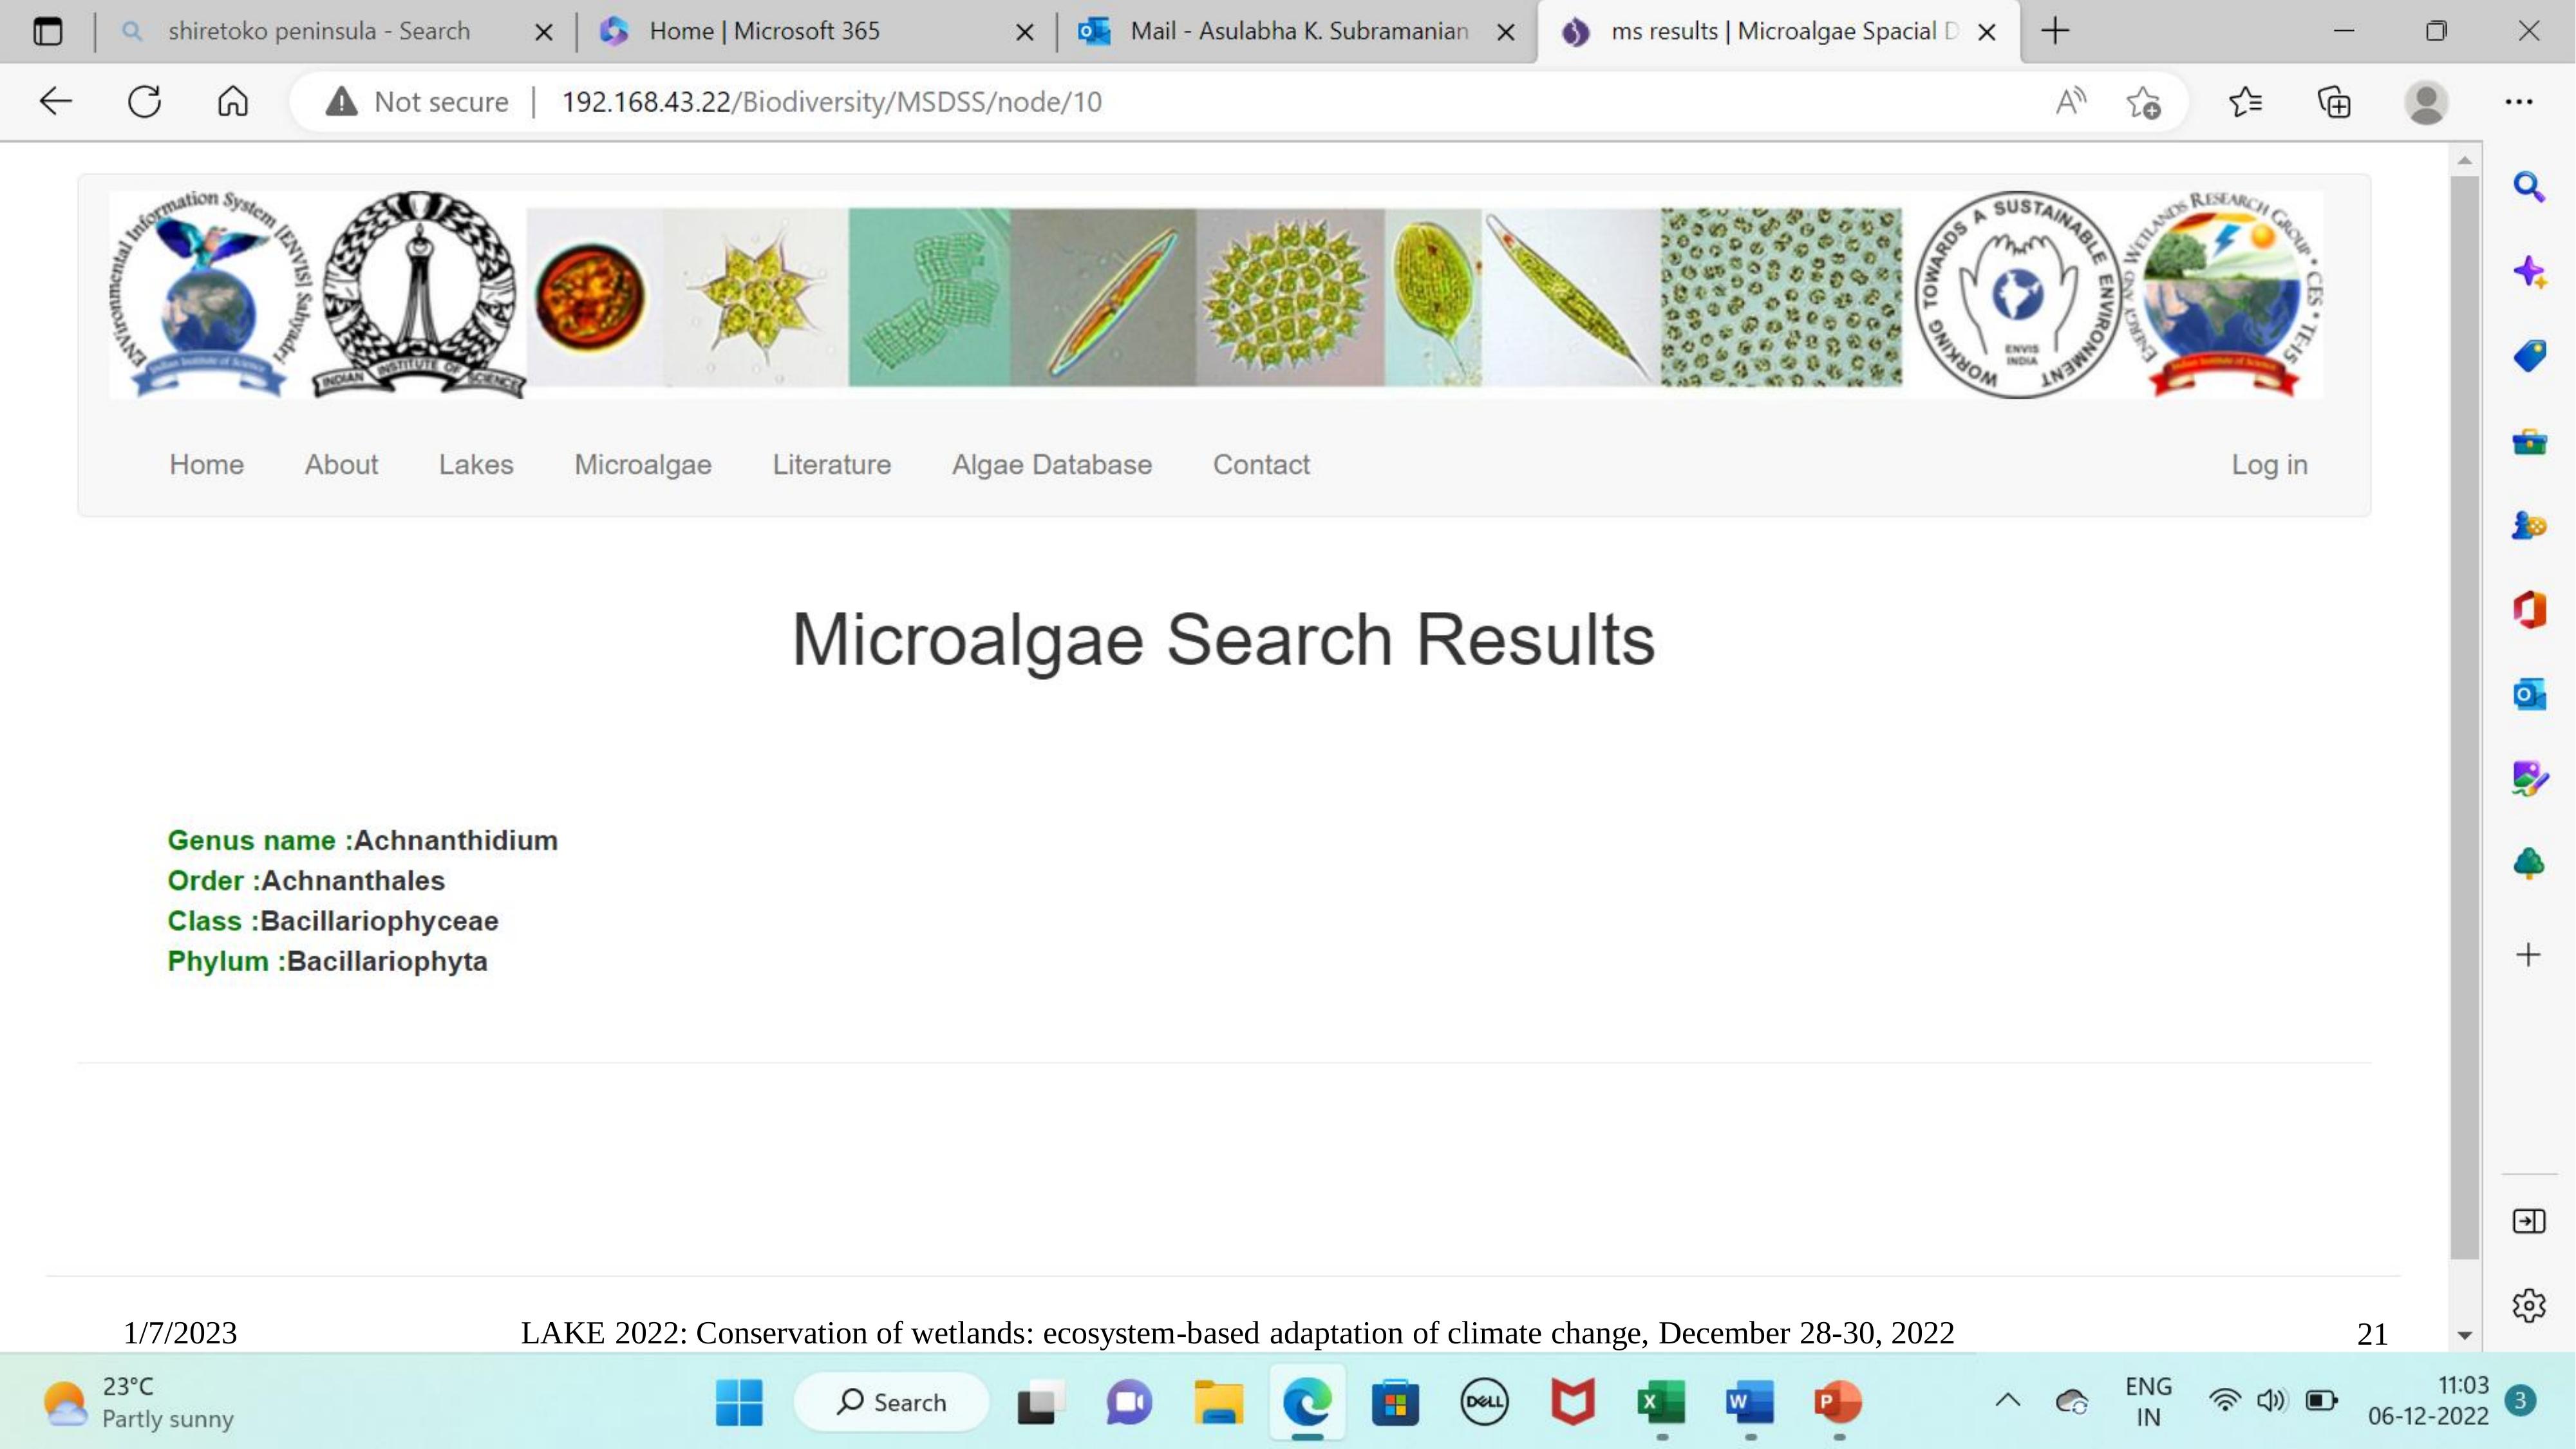
Task: Open the sidebar settings gear icon
Action: click(2528, 1305)
